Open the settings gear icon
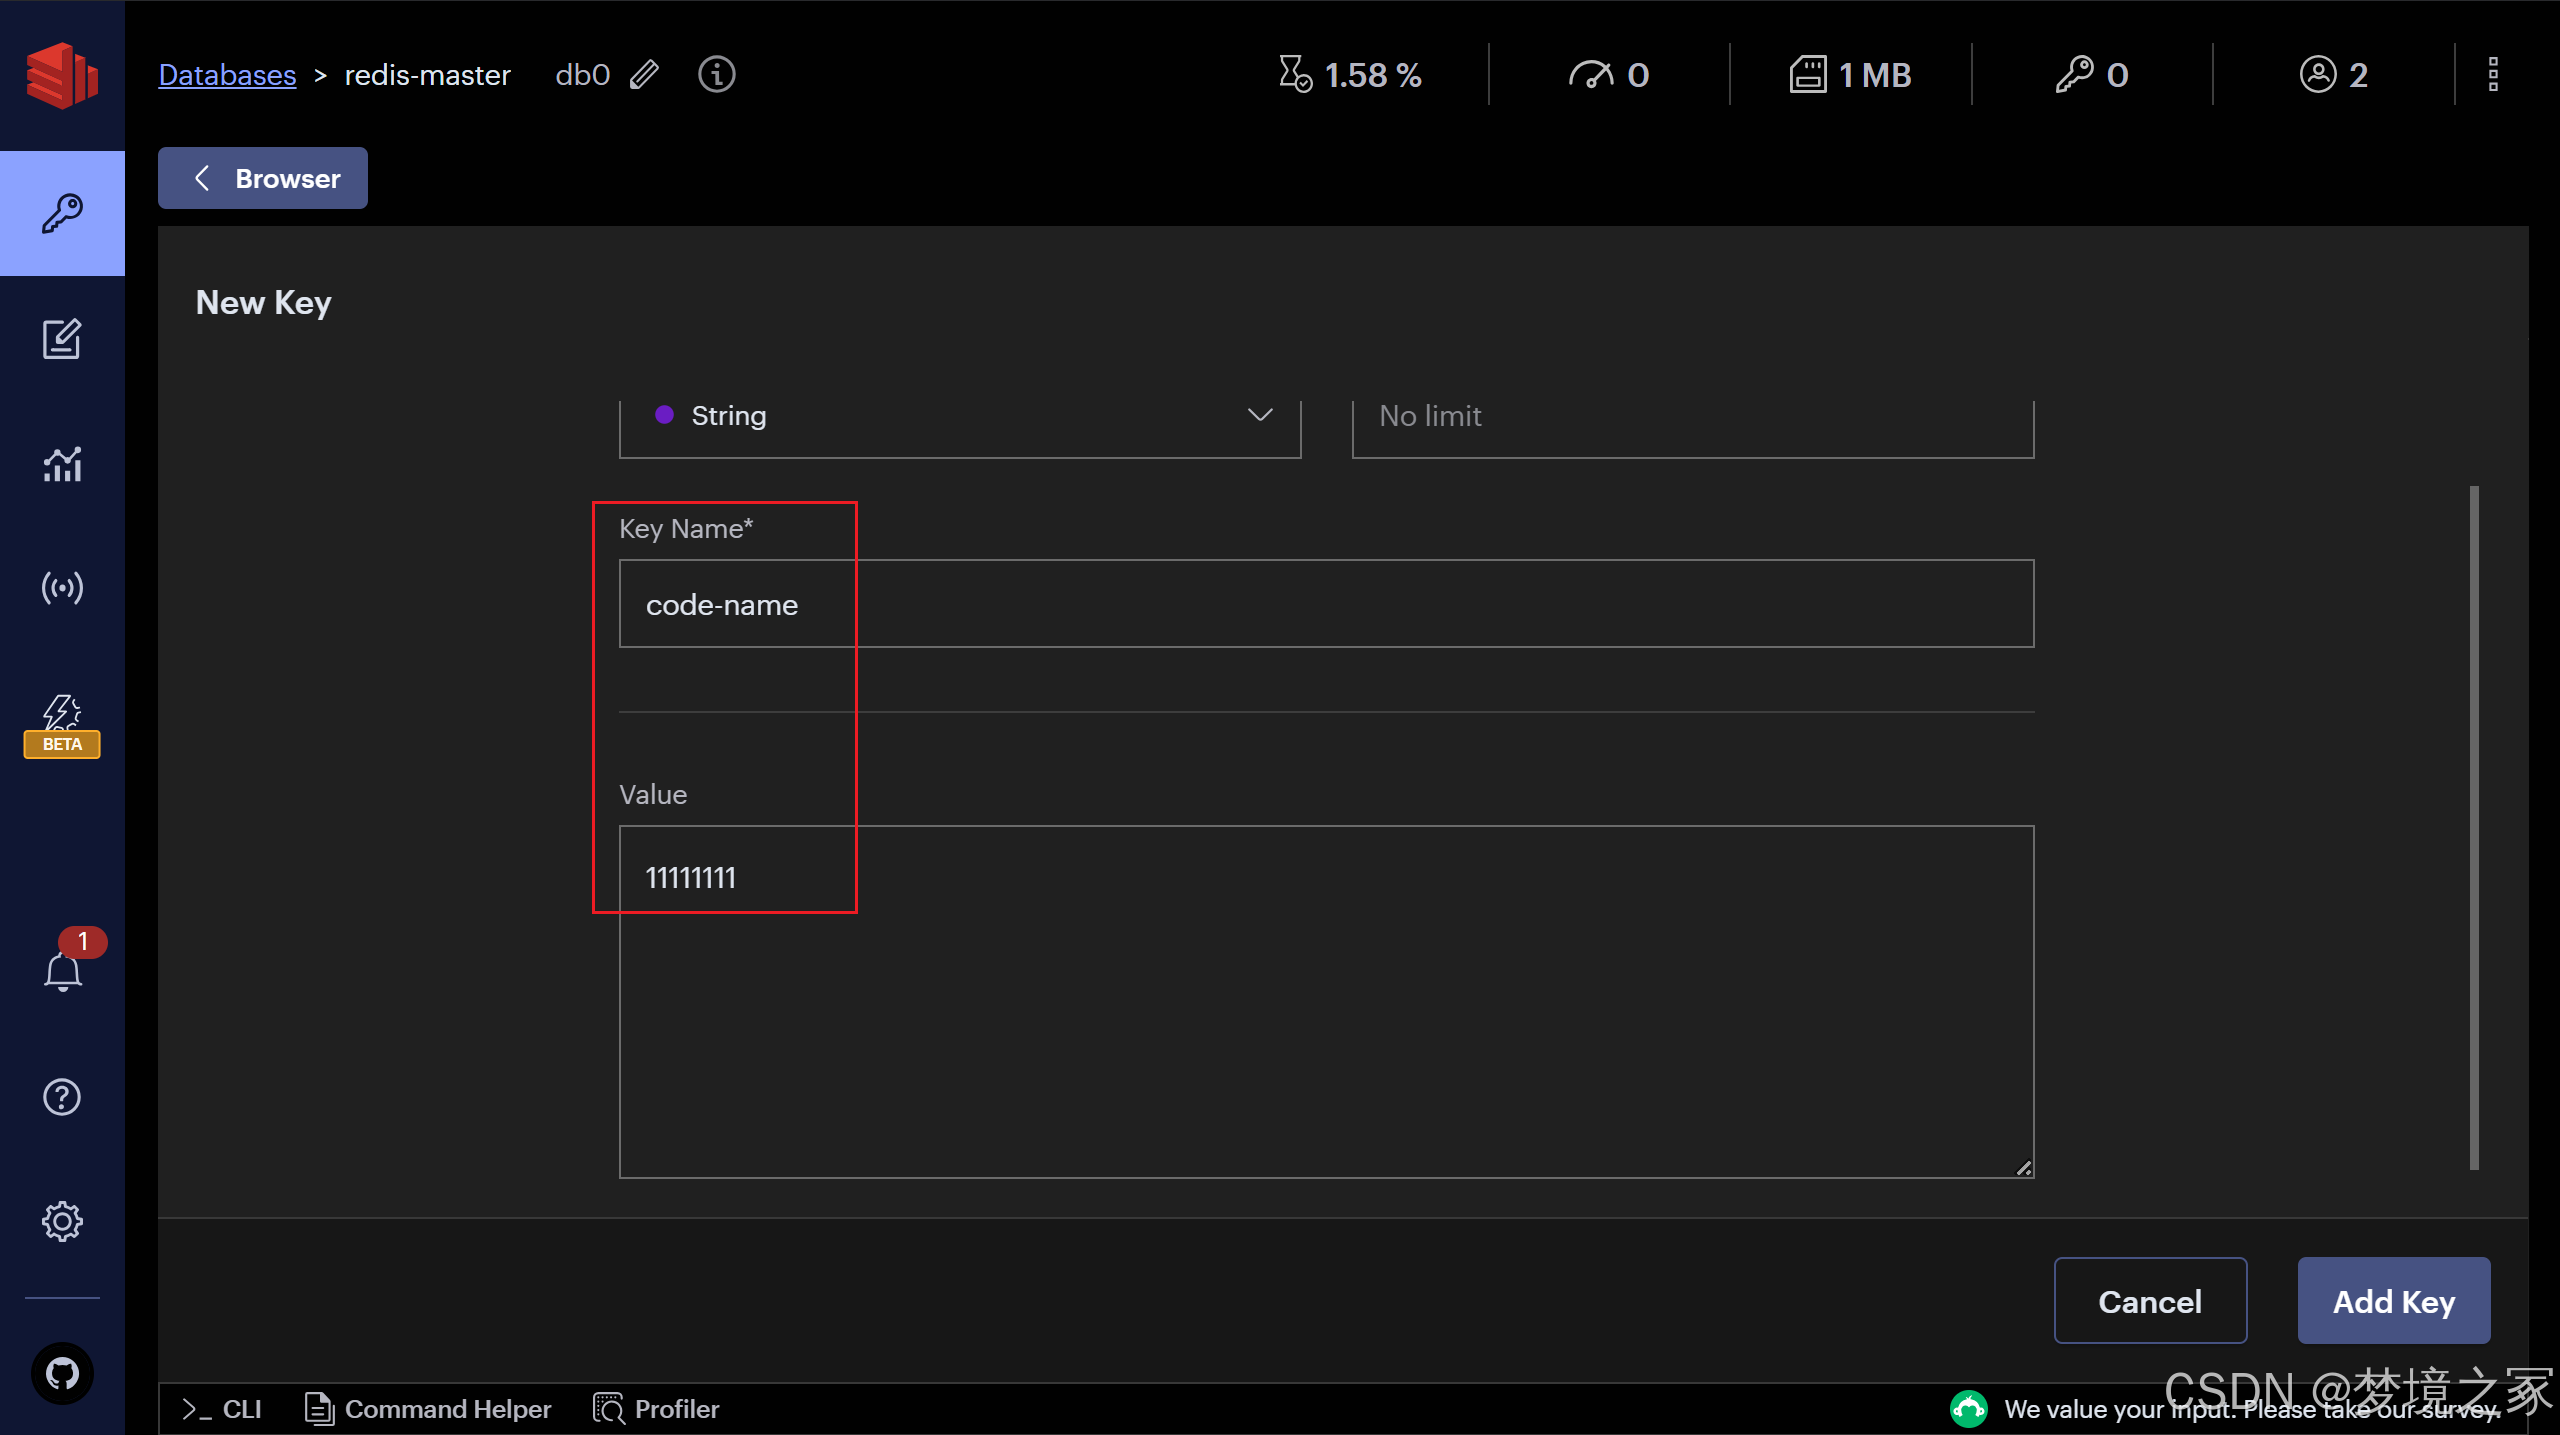 coord(62,1221)
